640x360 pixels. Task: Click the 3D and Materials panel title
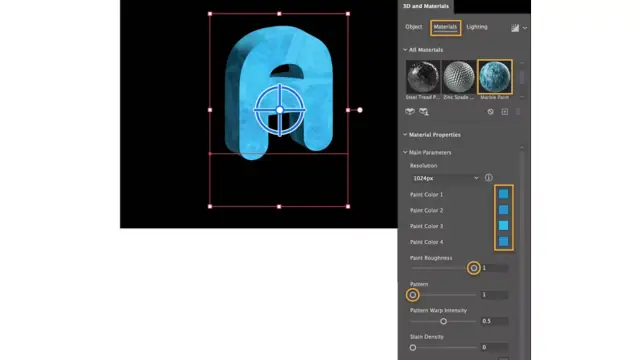point(426,6)
